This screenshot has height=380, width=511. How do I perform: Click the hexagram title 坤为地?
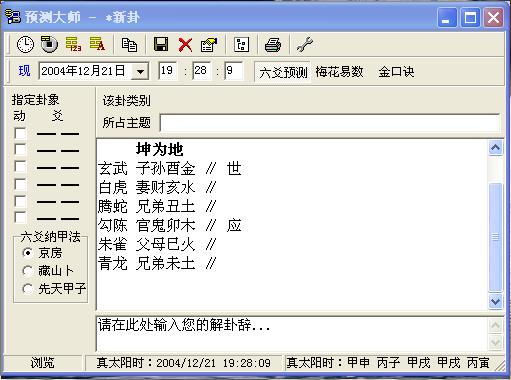click(x=159, y=149)
